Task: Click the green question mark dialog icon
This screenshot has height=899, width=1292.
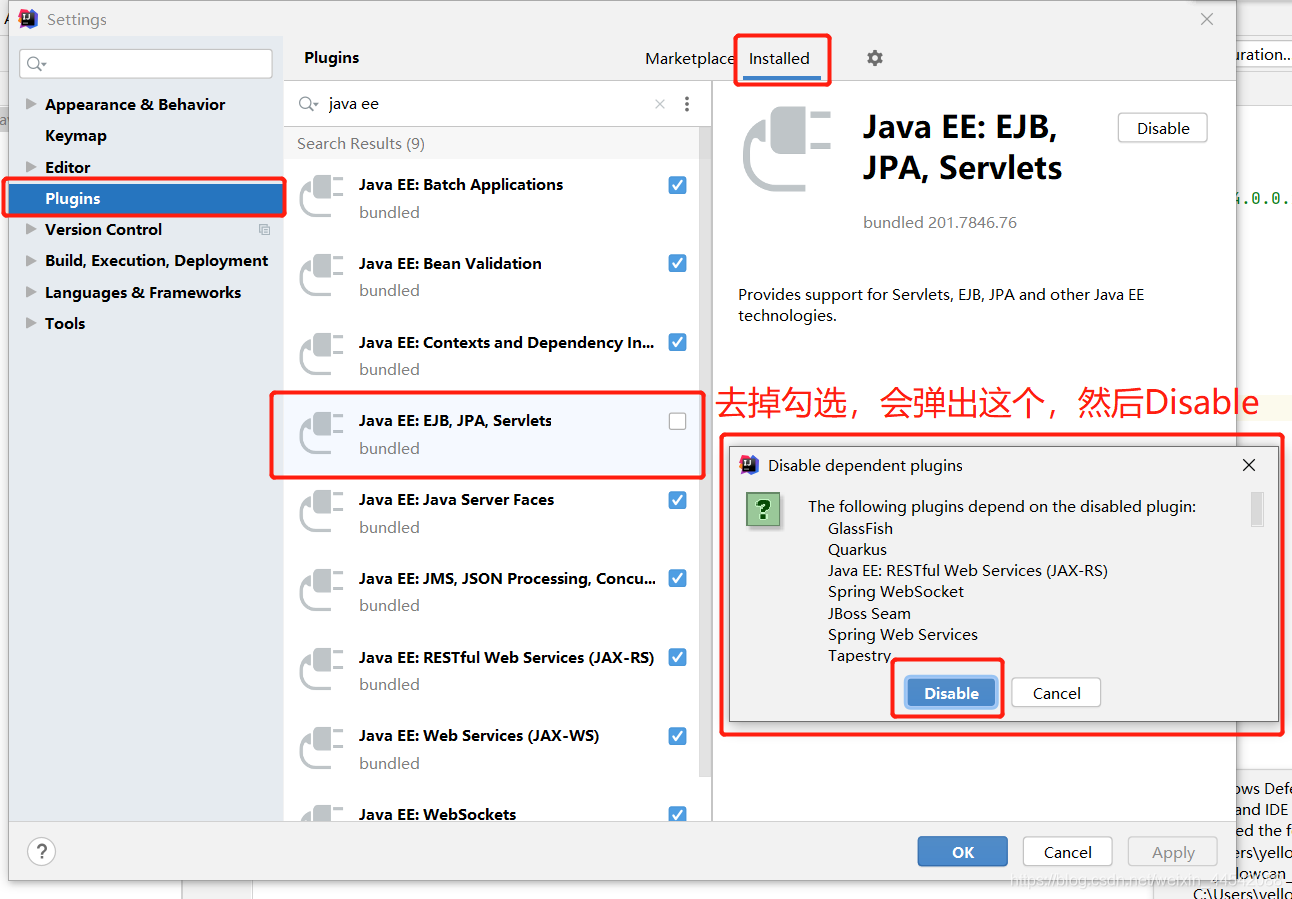Action: tap(763, 511)
